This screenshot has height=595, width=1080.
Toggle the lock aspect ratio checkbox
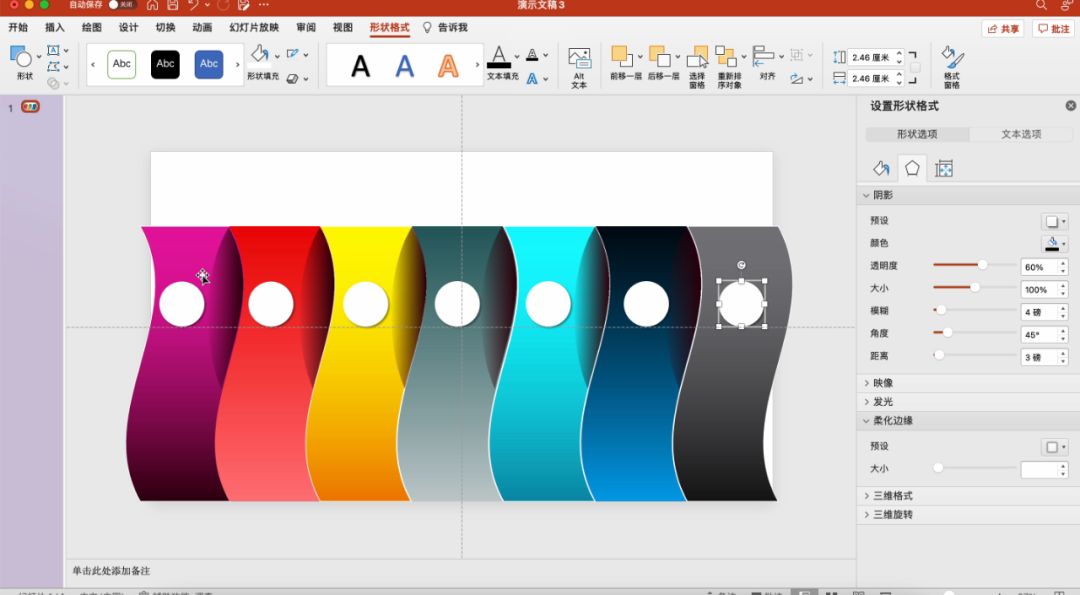tap(915, 68)
